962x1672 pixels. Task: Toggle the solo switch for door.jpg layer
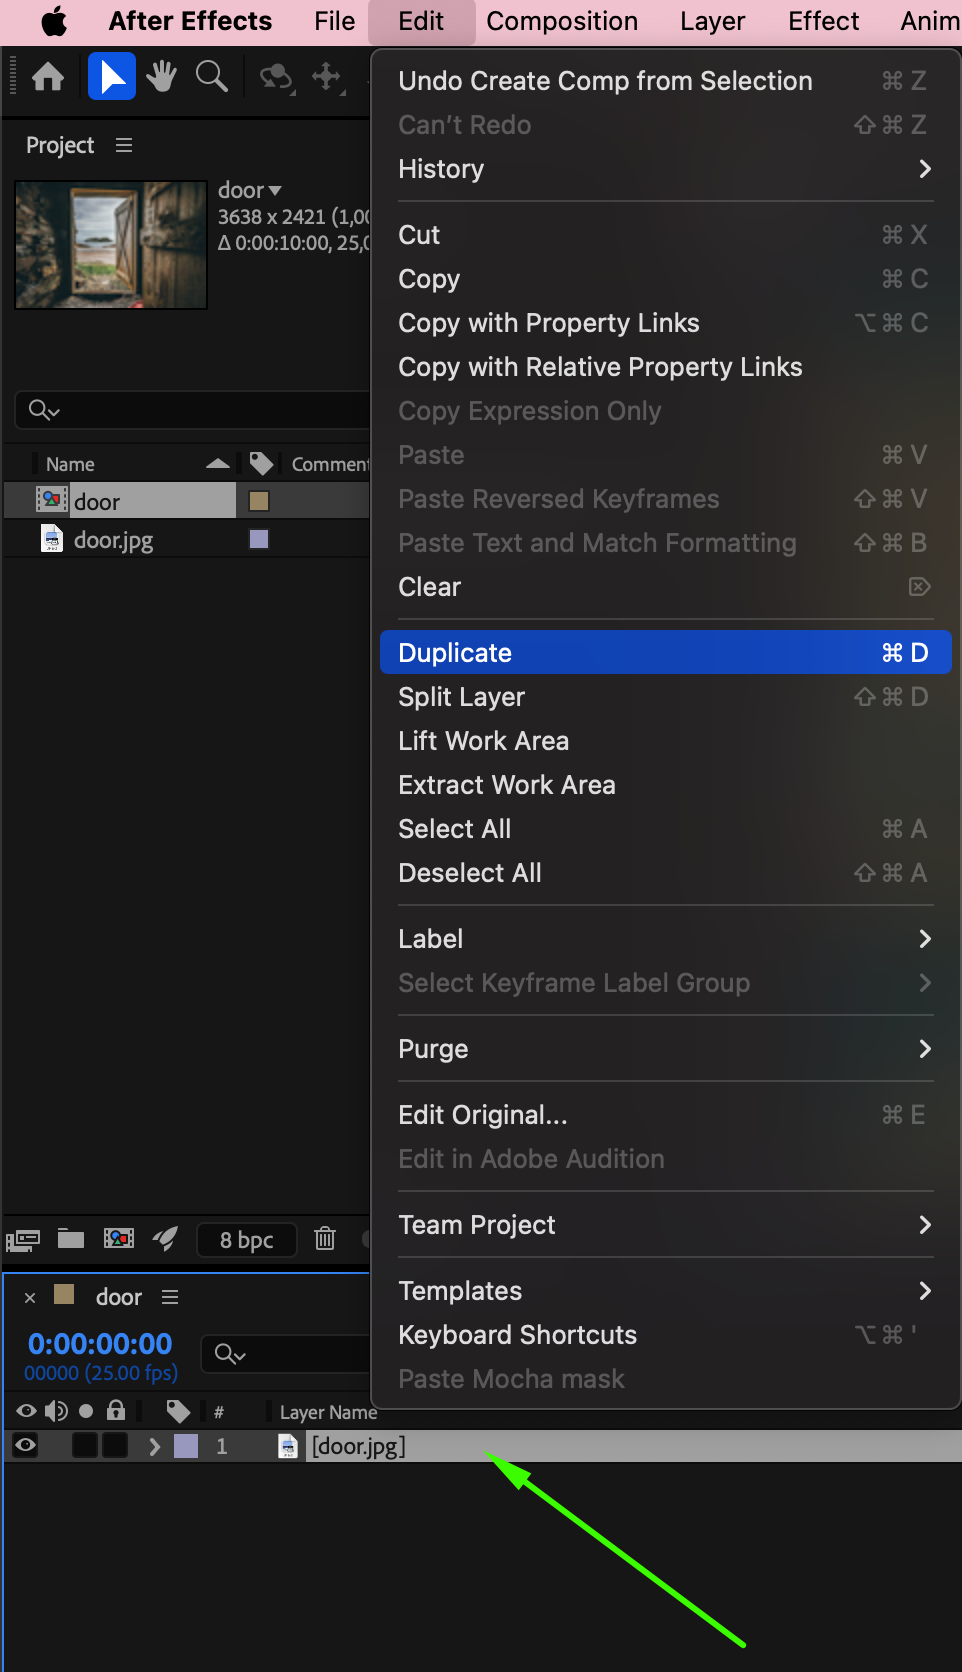86,1445
